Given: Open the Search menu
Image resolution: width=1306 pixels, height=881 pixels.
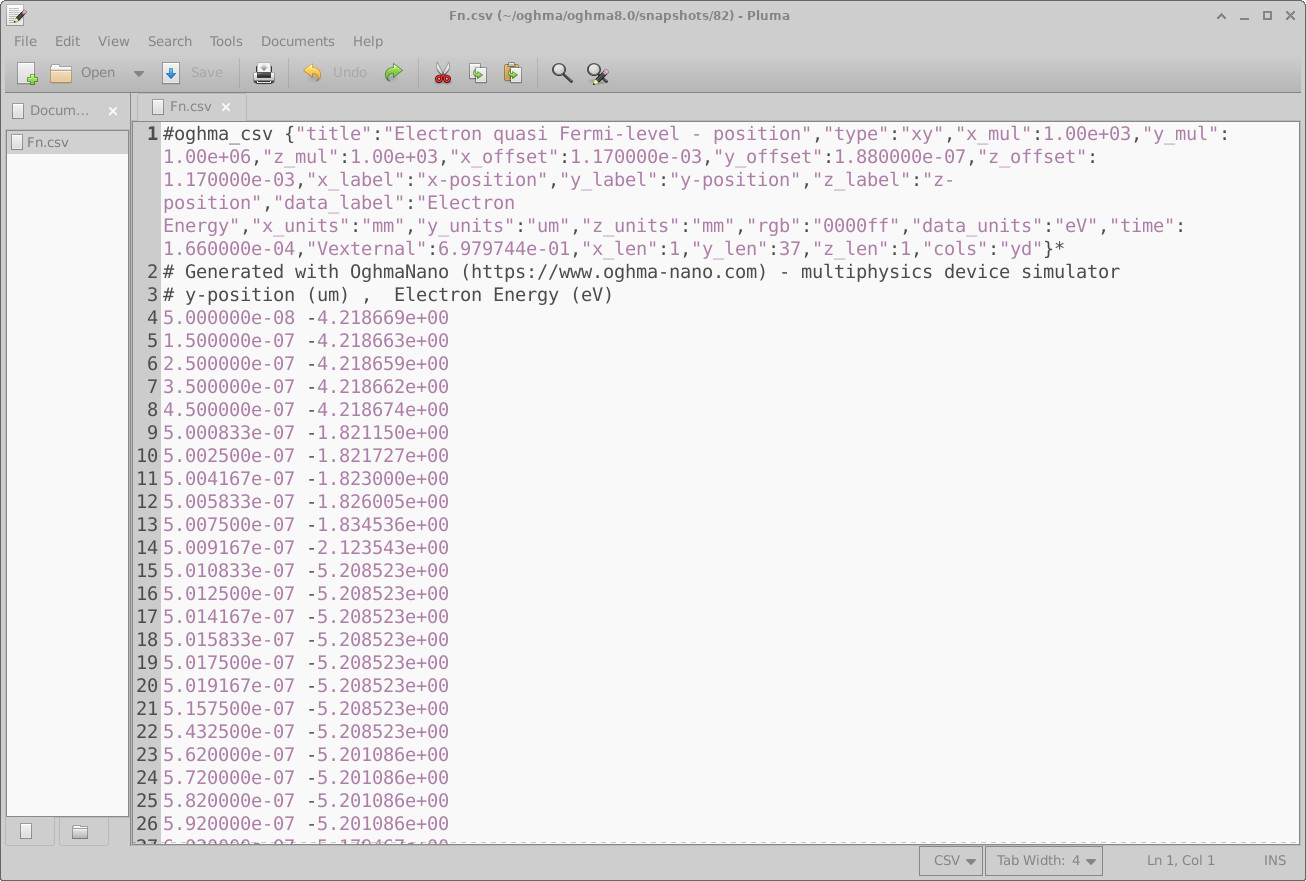Looking at the screenshot, I should pos(170,41).
